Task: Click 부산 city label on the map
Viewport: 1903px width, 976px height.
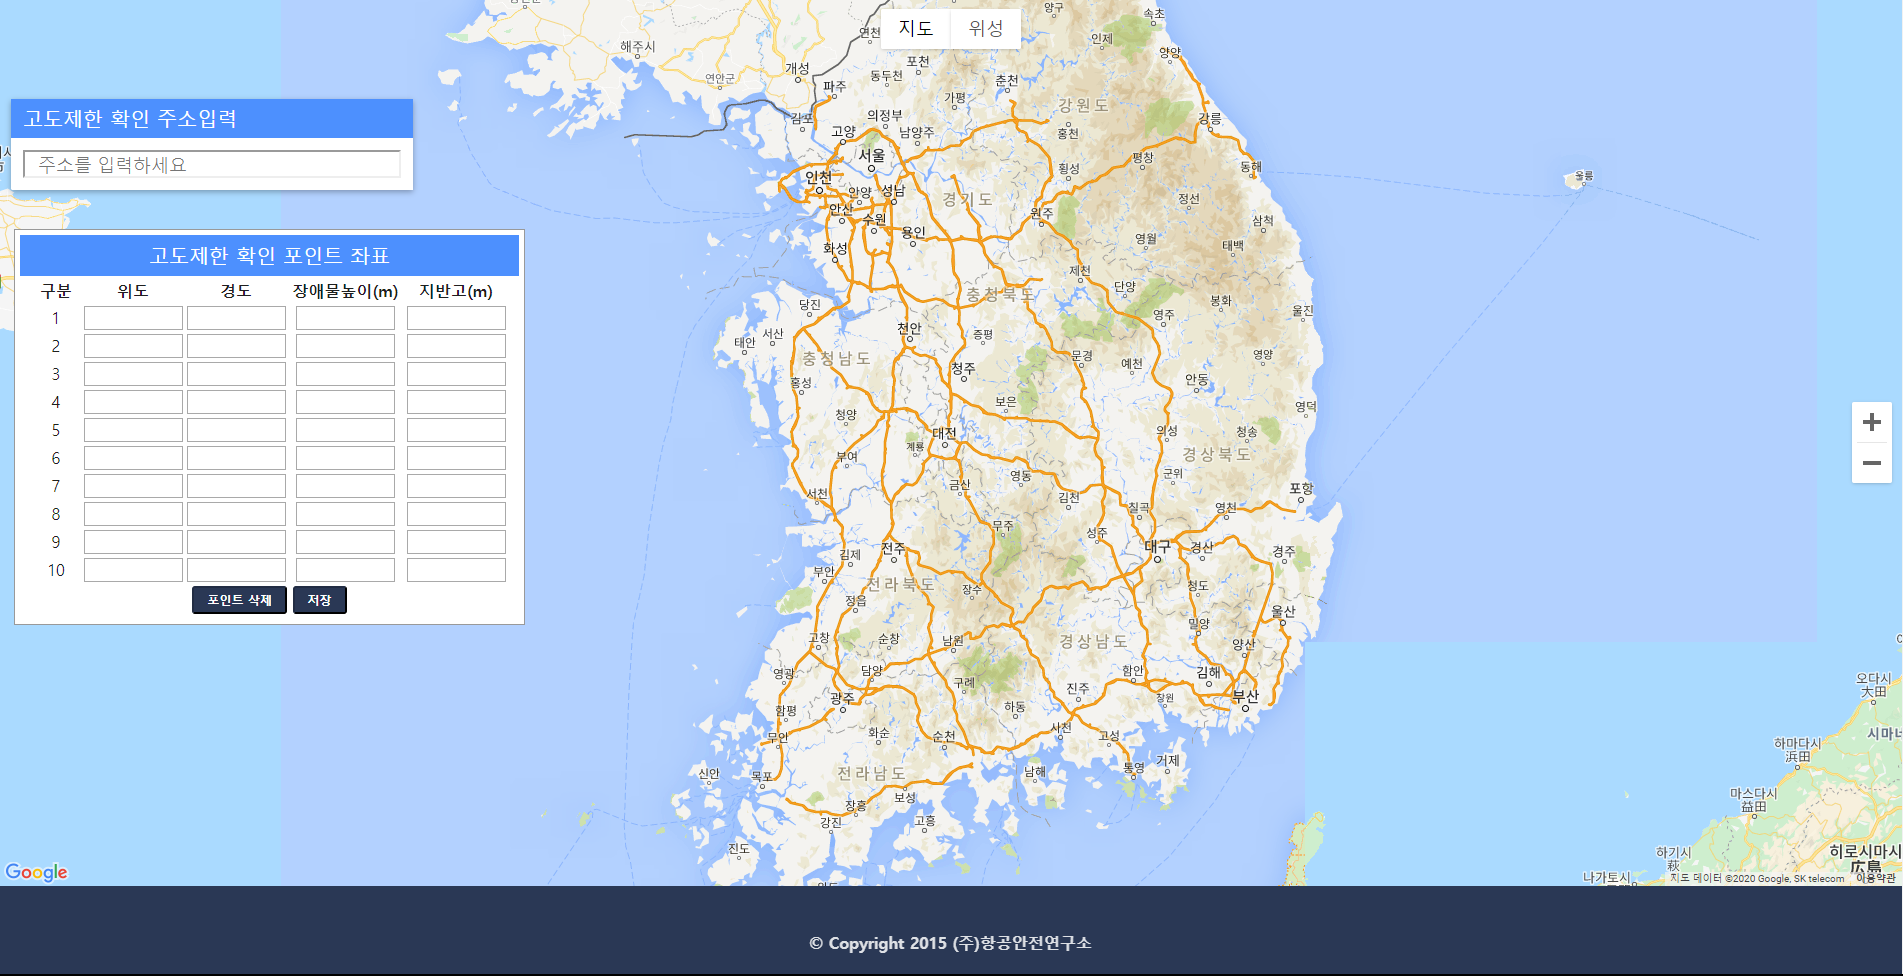Action: click(x=1245, y=696)
